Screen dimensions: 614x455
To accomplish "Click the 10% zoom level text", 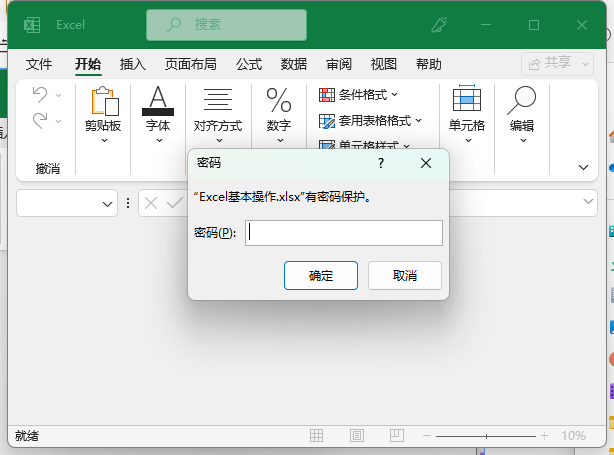I will point(573,435).
